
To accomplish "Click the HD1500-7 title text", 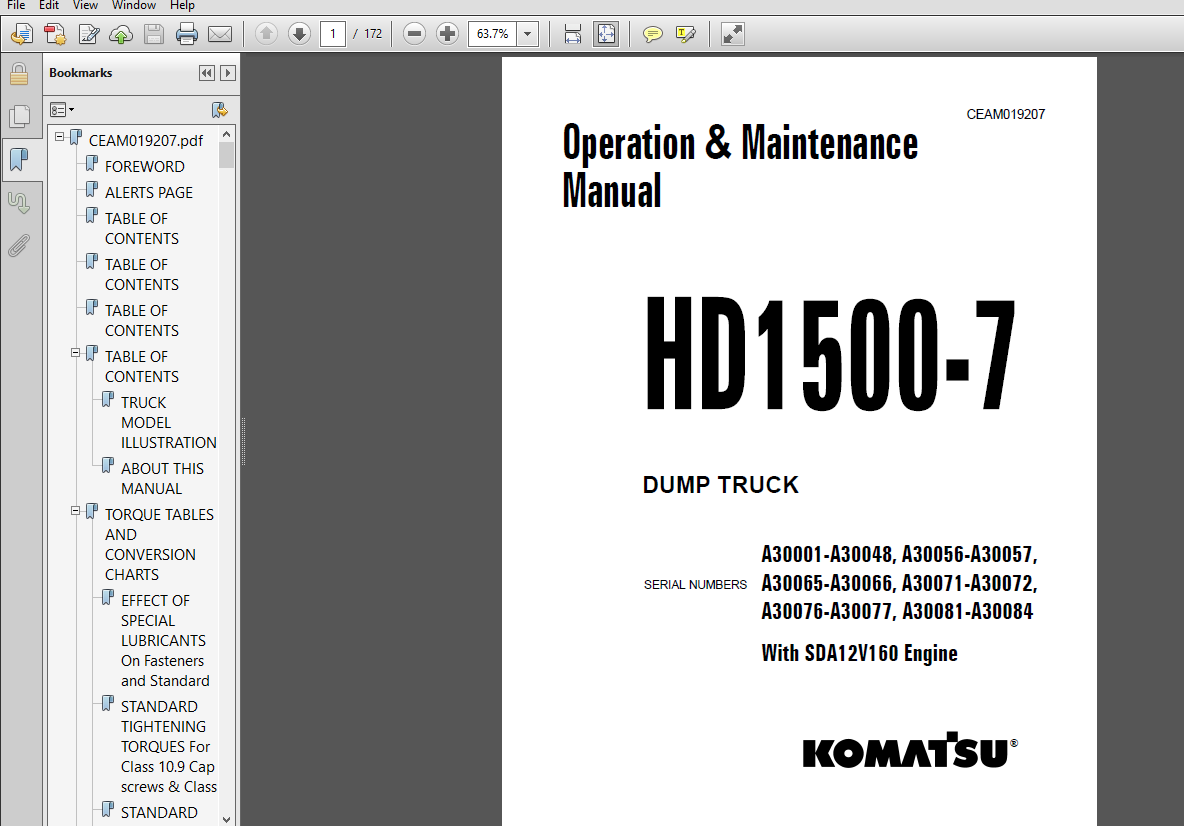I will pyautogui.click(x=829, y=353).
